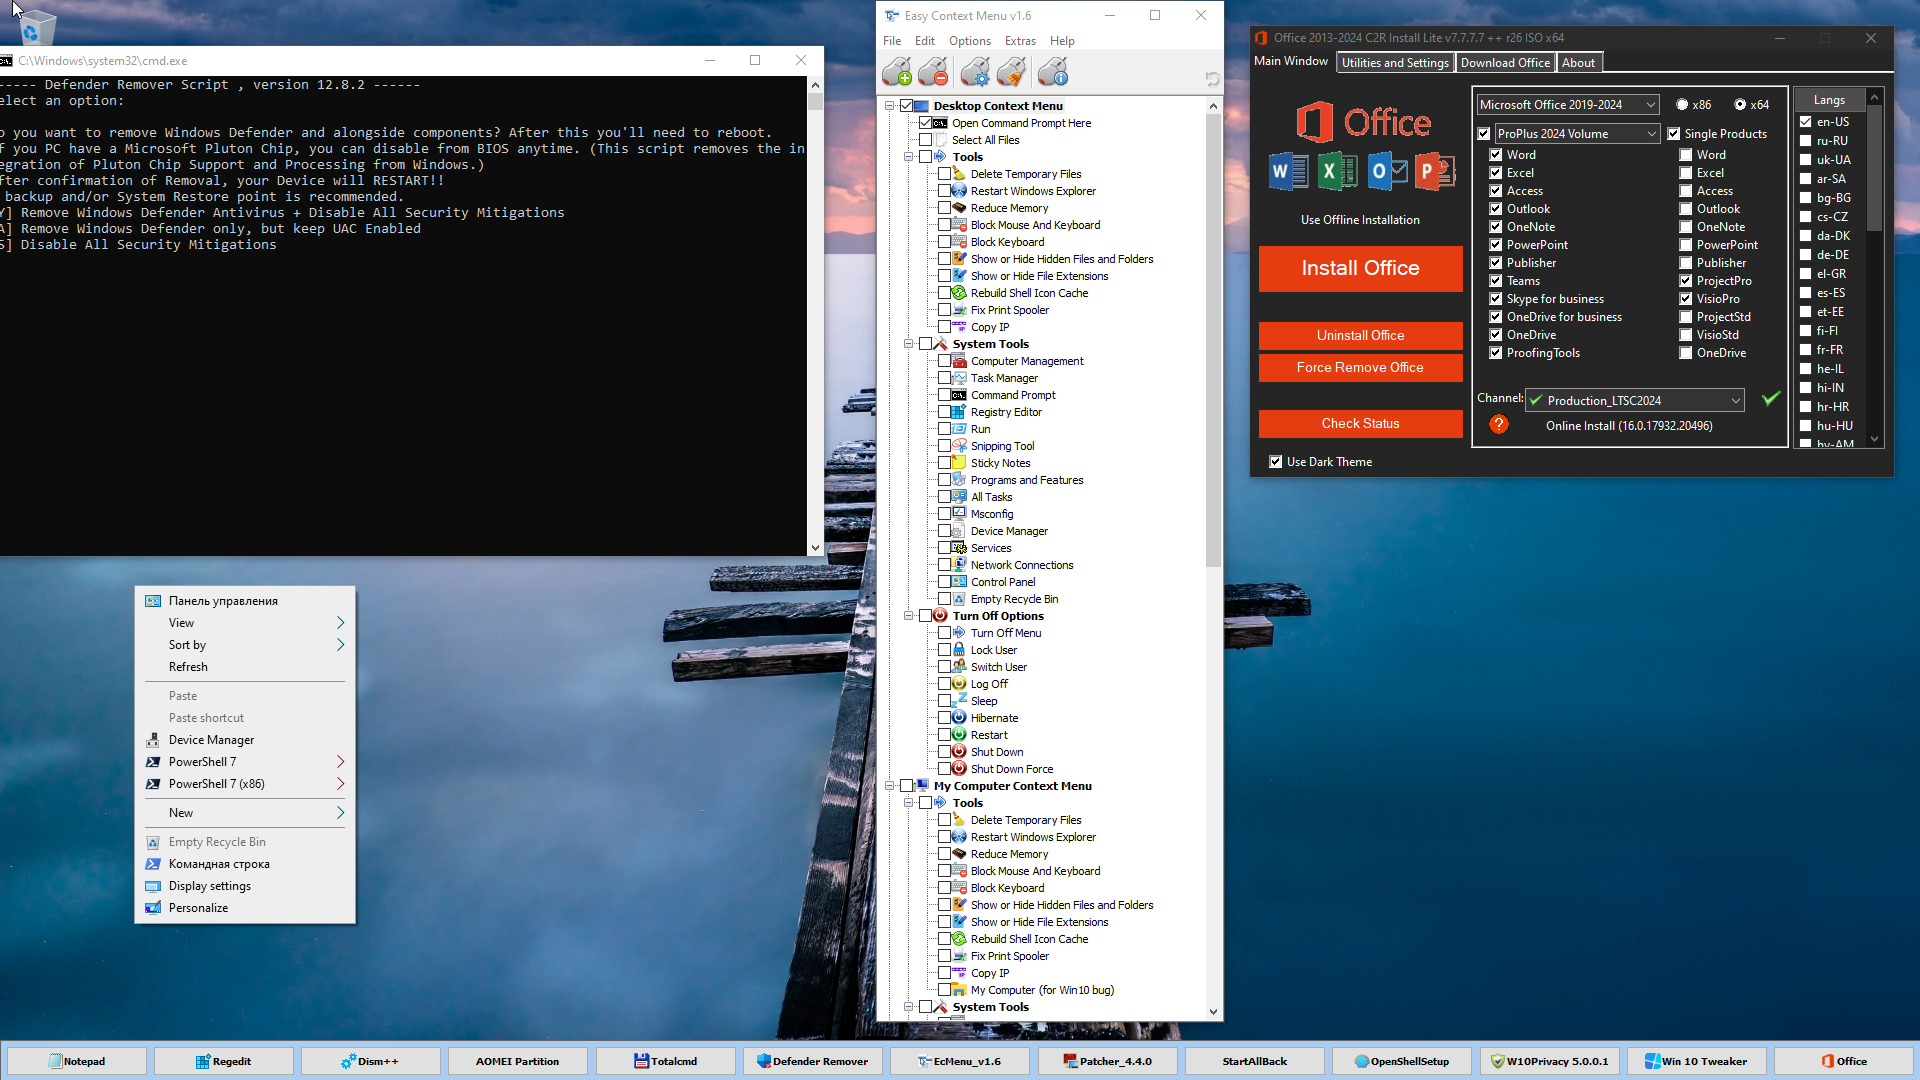
Task: Check the Delete Temporary Files box under Desktop Tools
Action: (x=944, y=174)
